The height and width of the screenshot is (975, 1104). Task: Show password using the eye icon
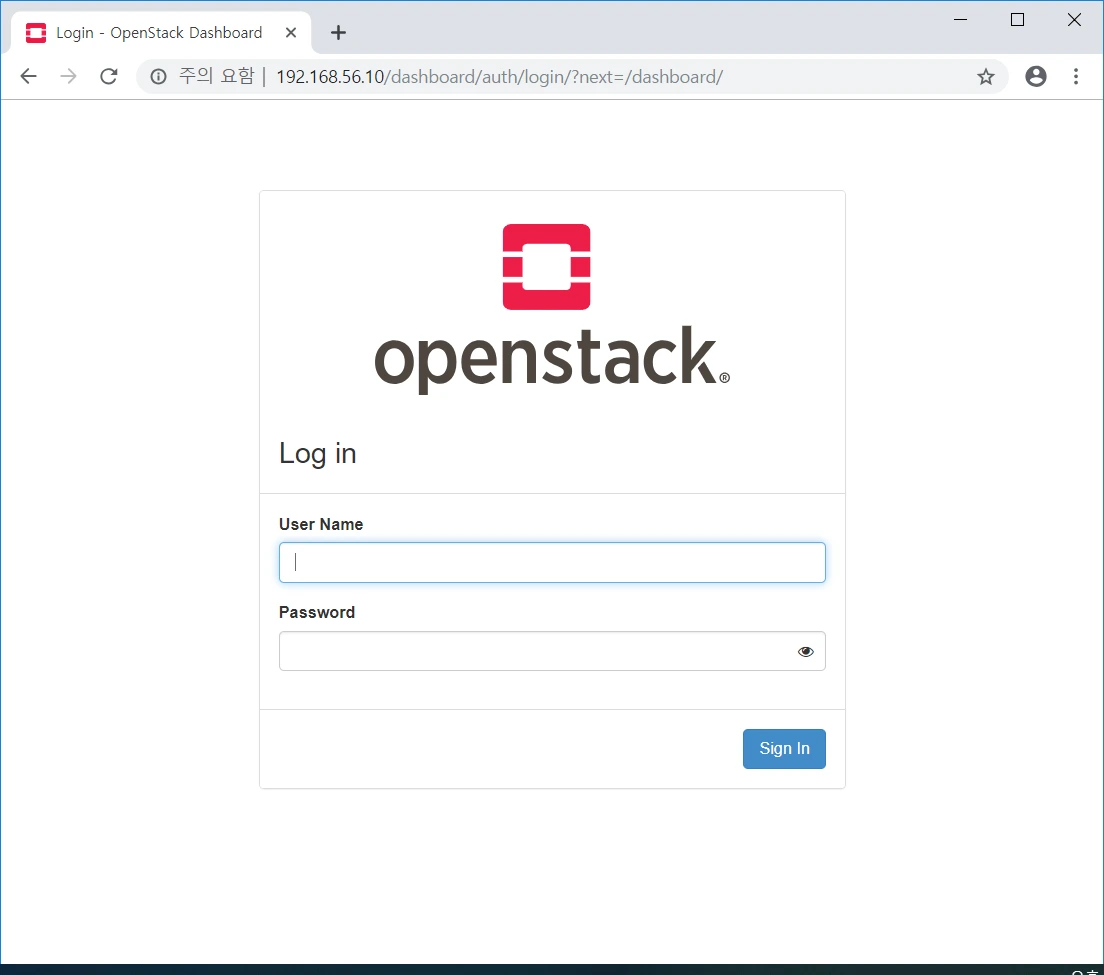[805, 651]
